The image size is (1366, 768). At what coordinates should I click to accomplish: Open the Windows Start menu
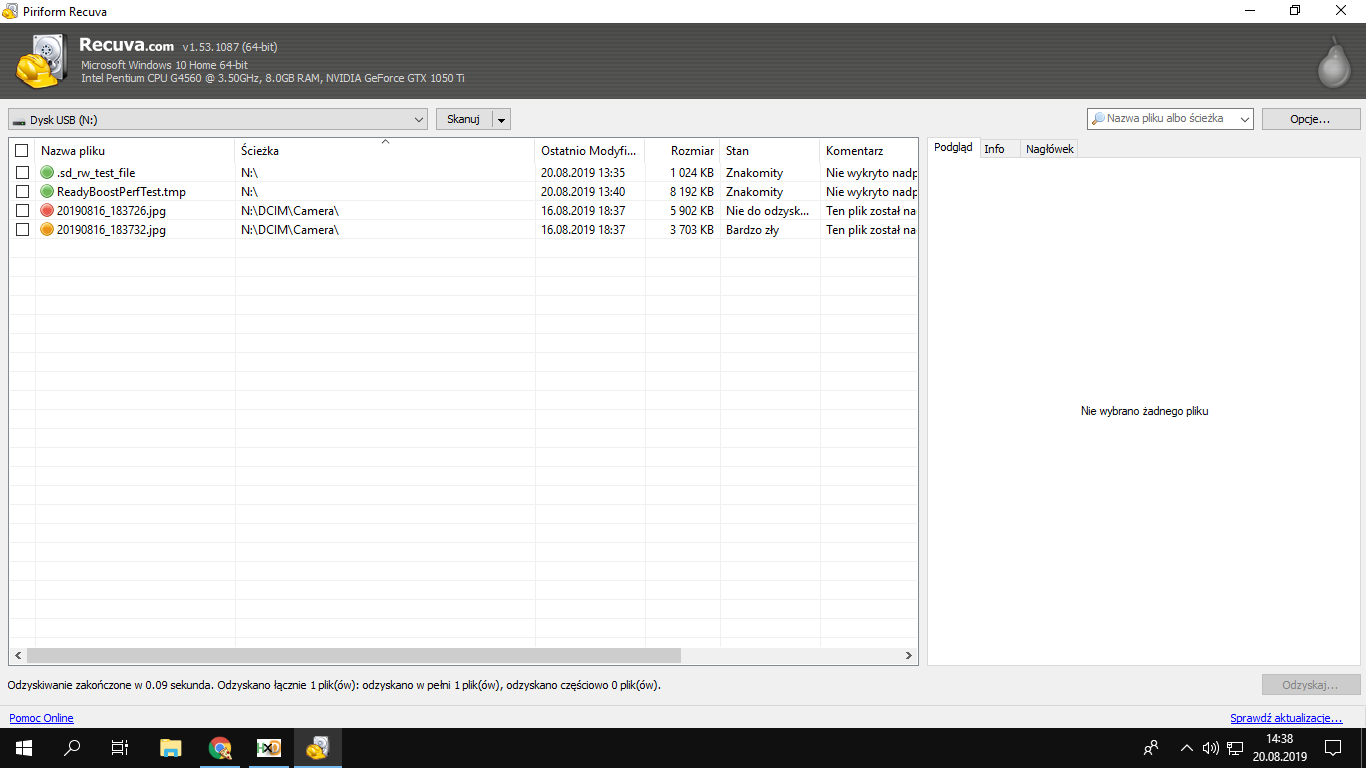24,748
